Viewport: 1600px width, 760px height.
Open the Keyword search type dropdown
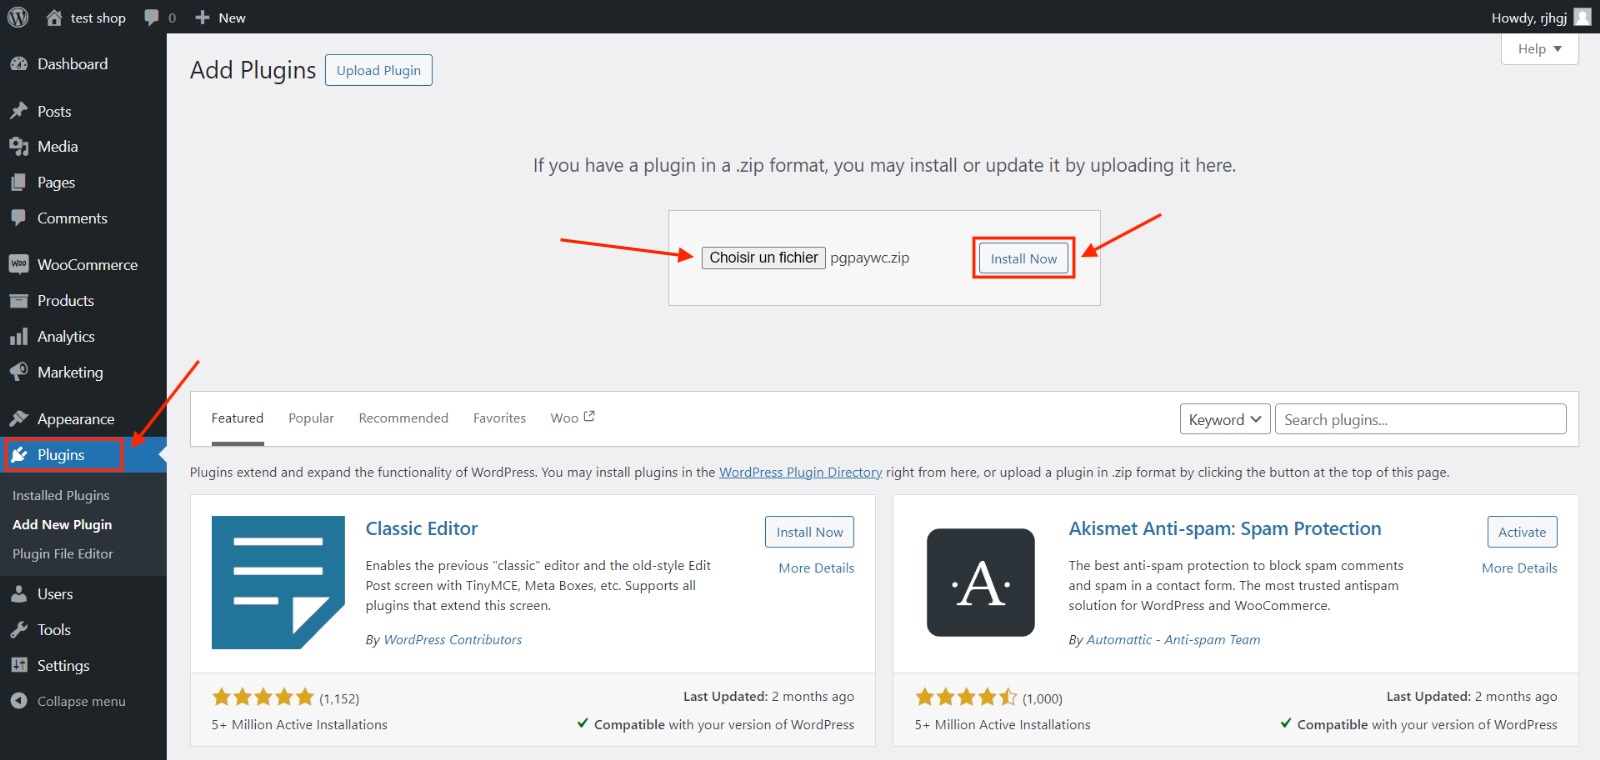point(1224,420)
